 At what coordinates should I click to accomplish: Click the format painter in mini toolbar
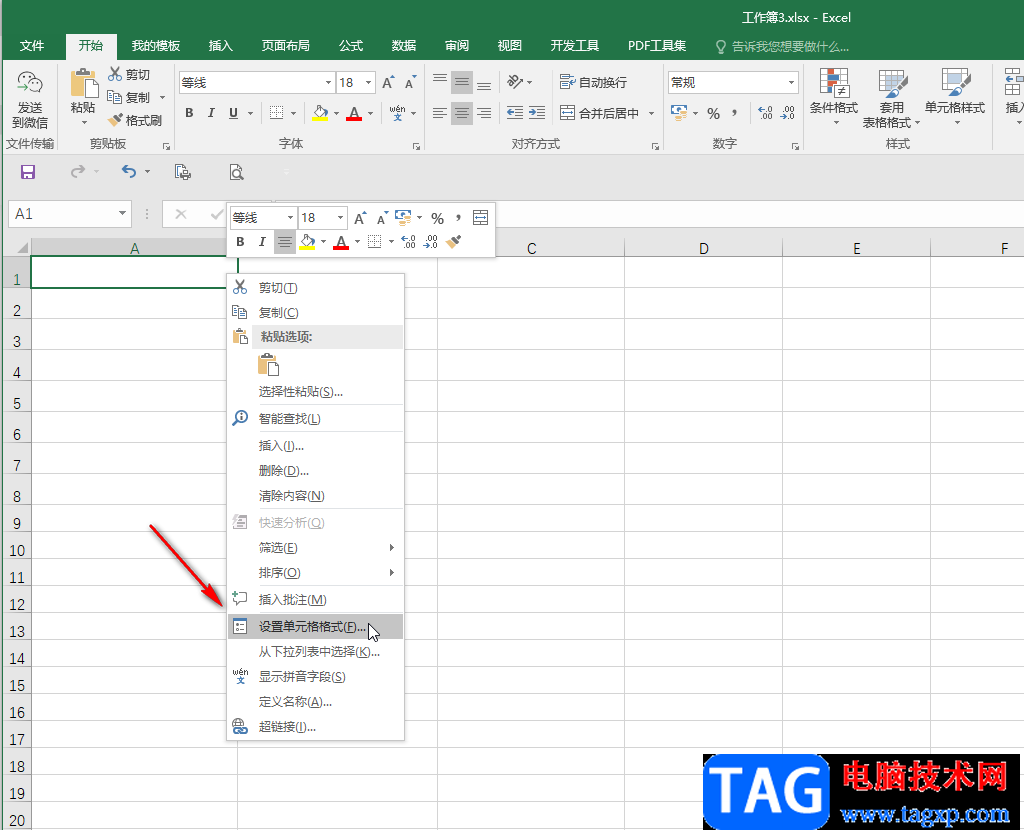click(x=454, y=242)
